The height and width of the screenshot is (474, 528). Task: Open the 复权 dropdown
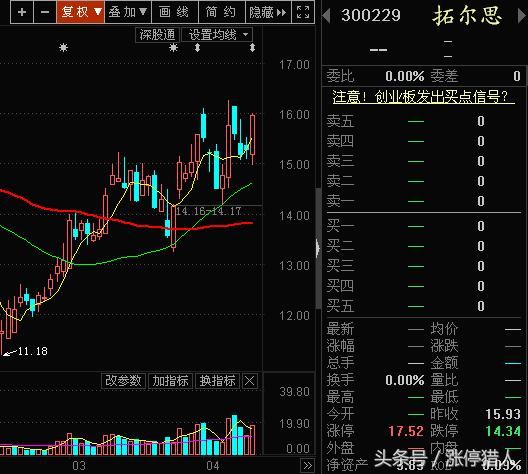click(80, 12)
